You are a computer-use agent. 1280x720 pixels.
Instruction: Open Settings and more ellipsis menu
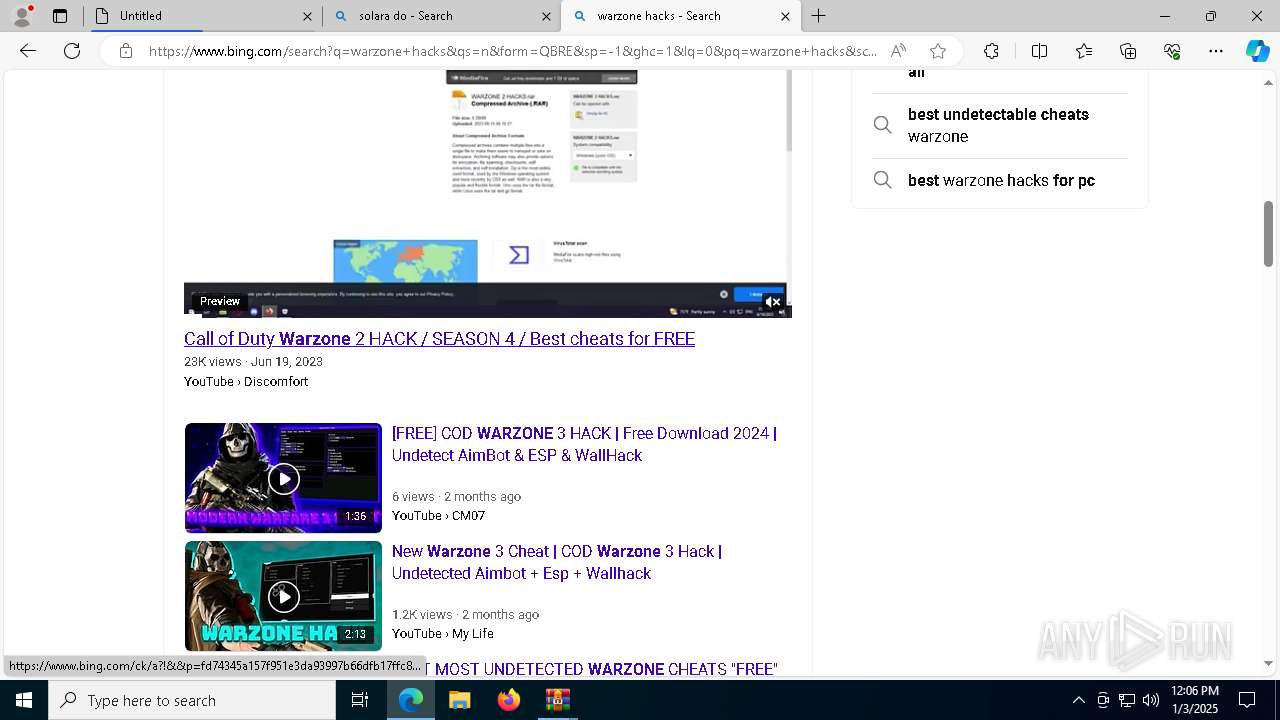pos(1216,51)
